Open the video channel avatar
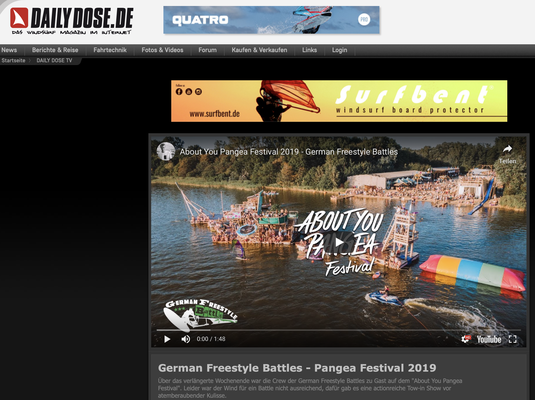The image size is (535, 400). [x=166, y=151]
